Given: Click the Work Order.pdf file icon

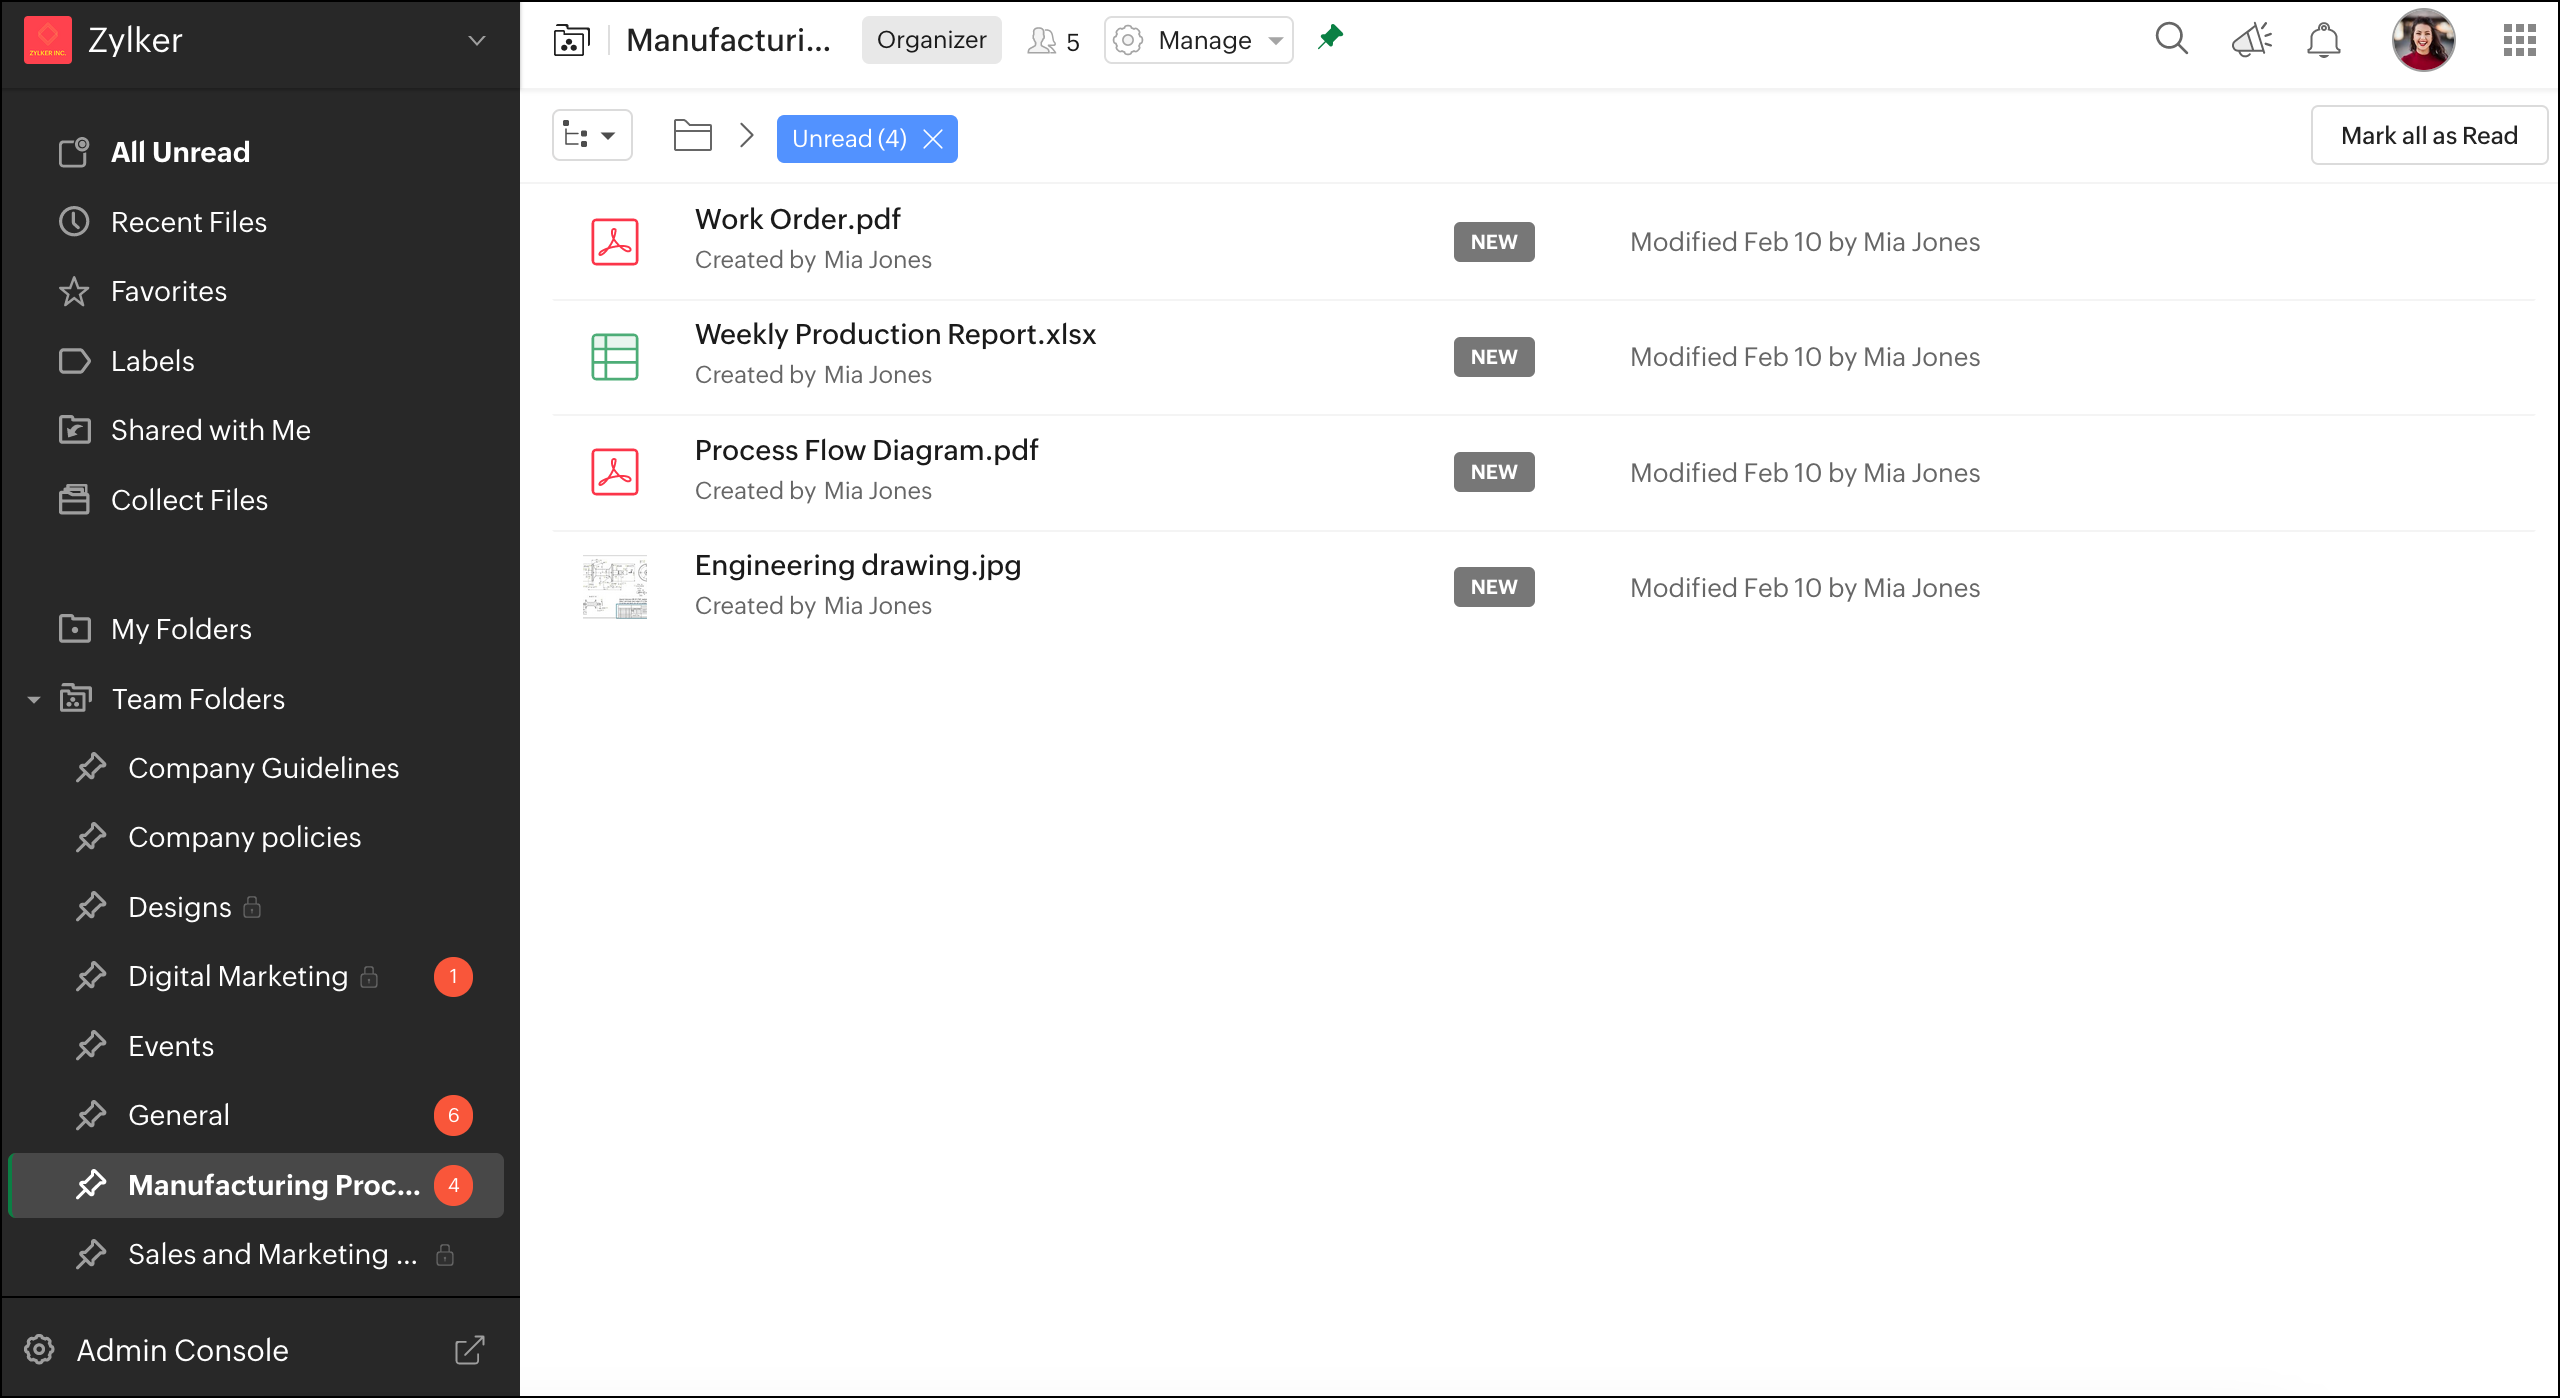Looking at the screenshot, I should coord(615,242).
